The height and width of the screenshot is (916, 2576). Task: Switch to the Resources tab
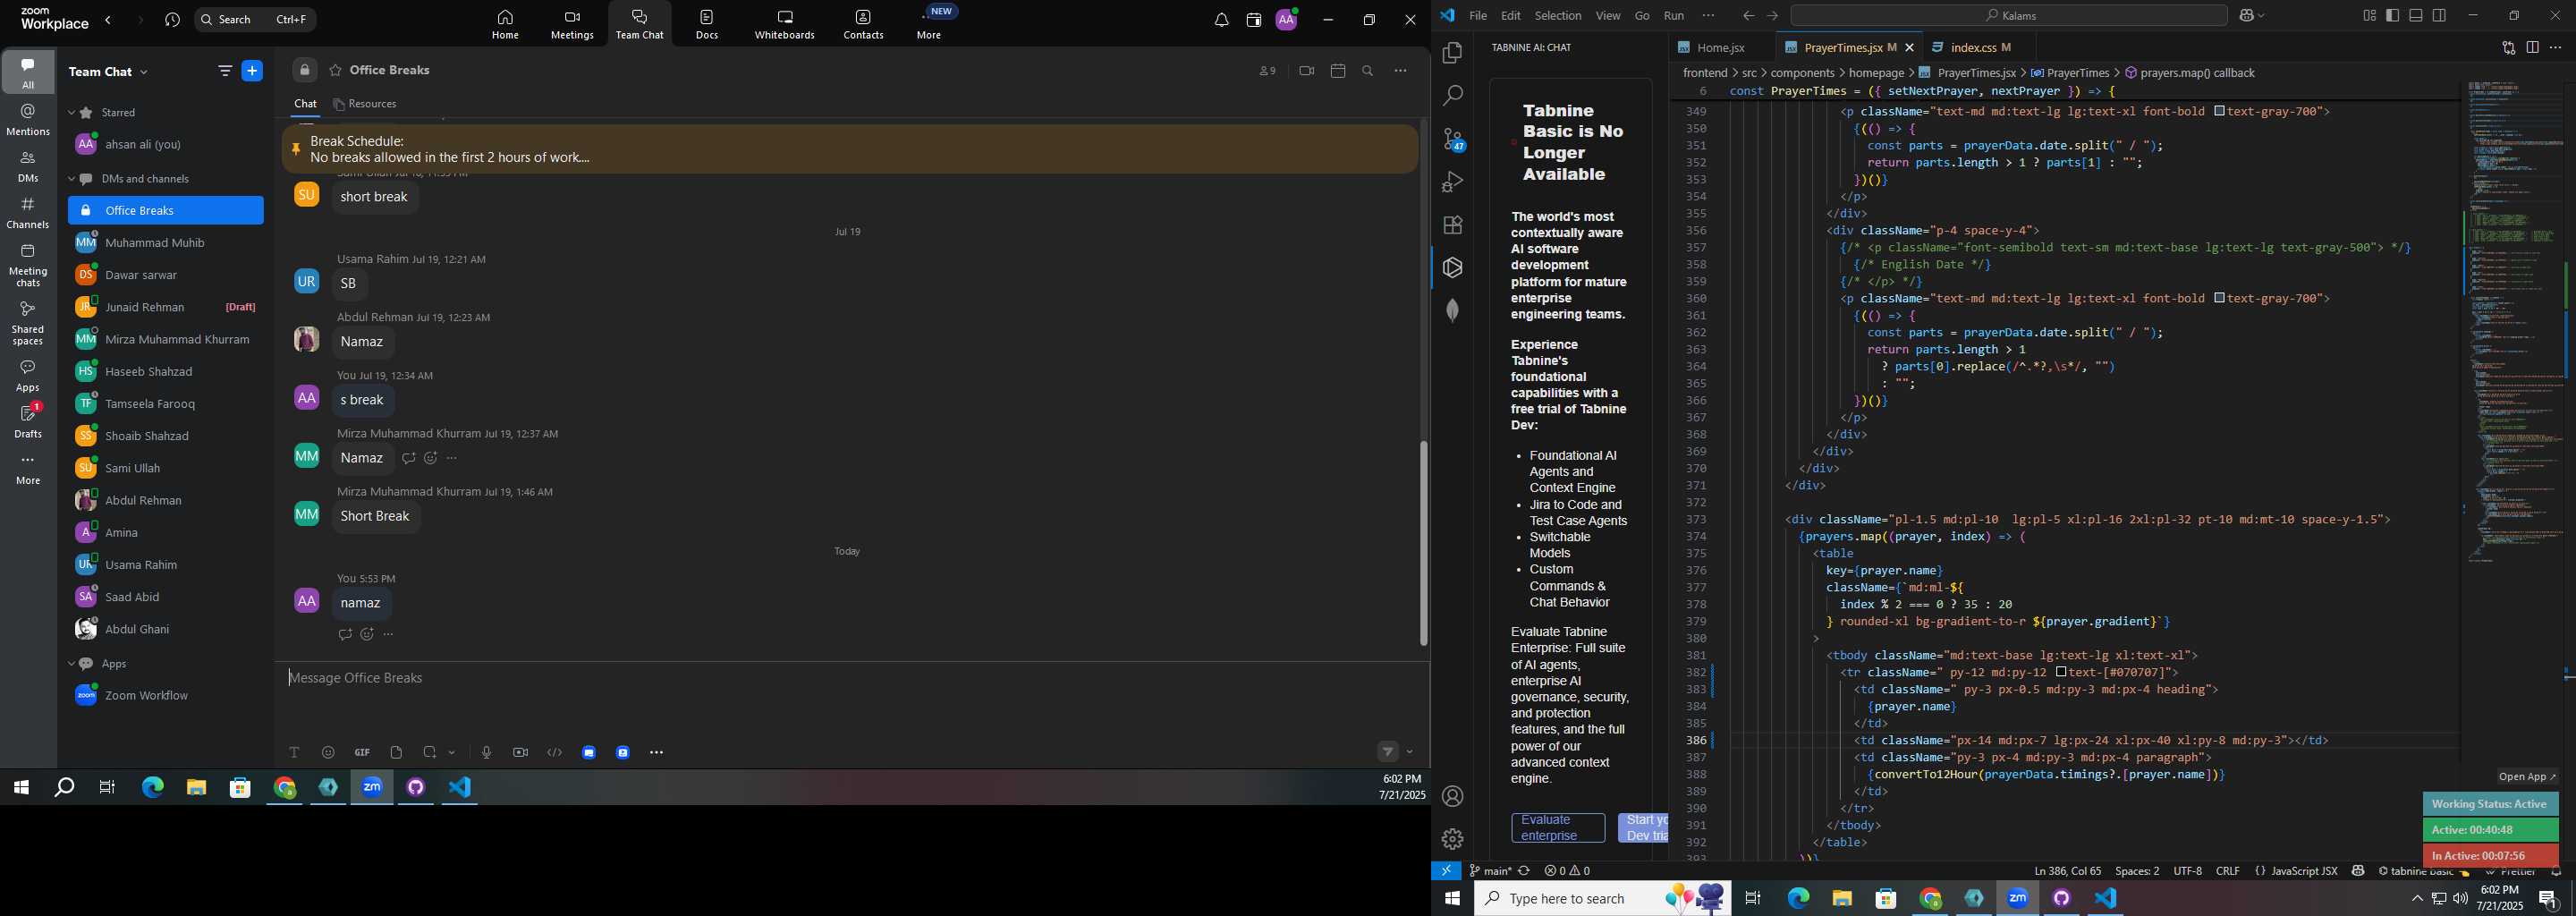pos(365,104)
